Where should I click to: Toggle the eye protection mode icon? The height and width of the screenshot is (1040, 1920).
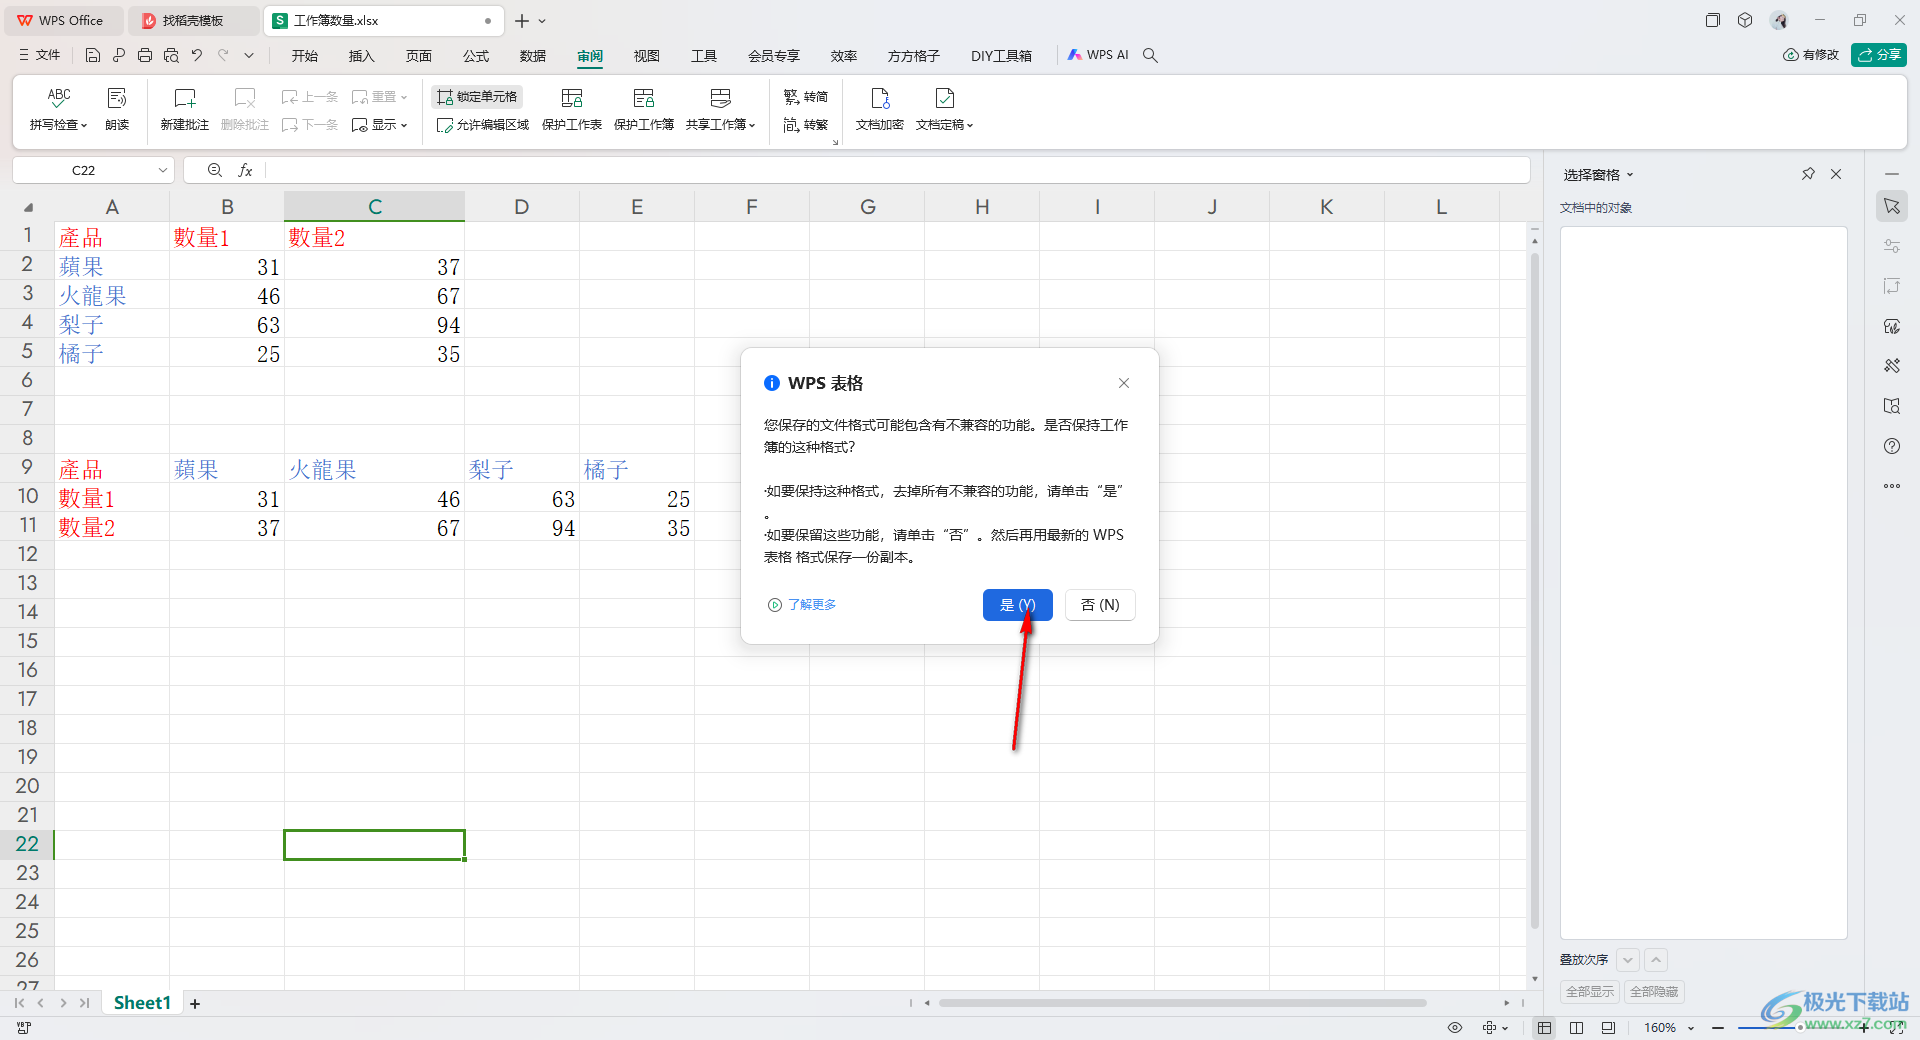[1455, 1028]
